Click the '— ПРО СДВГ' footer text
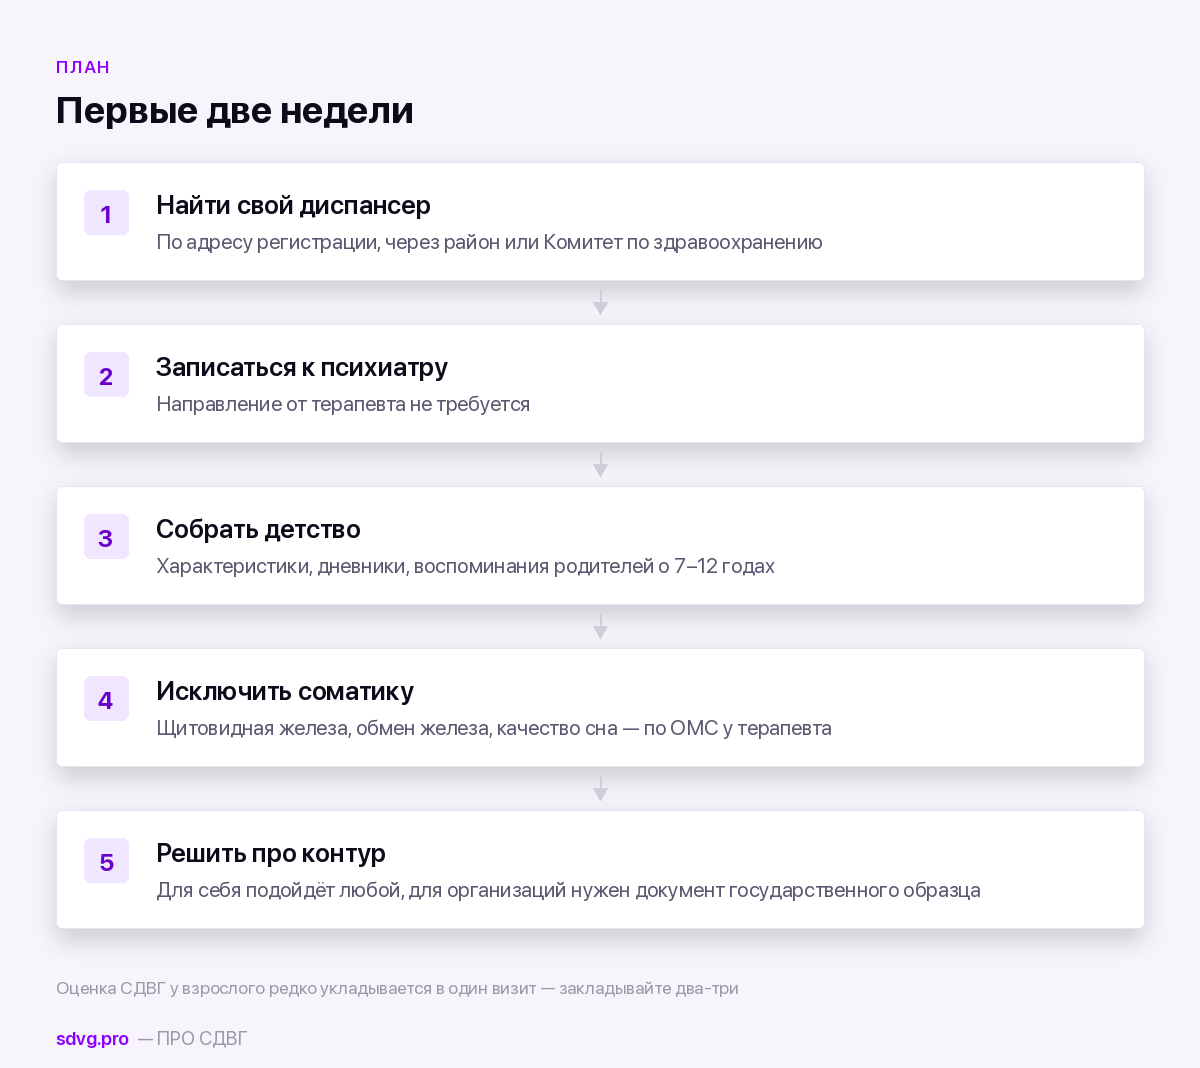This screenshot has height=1068, width=1200. tap(192, 1038)
